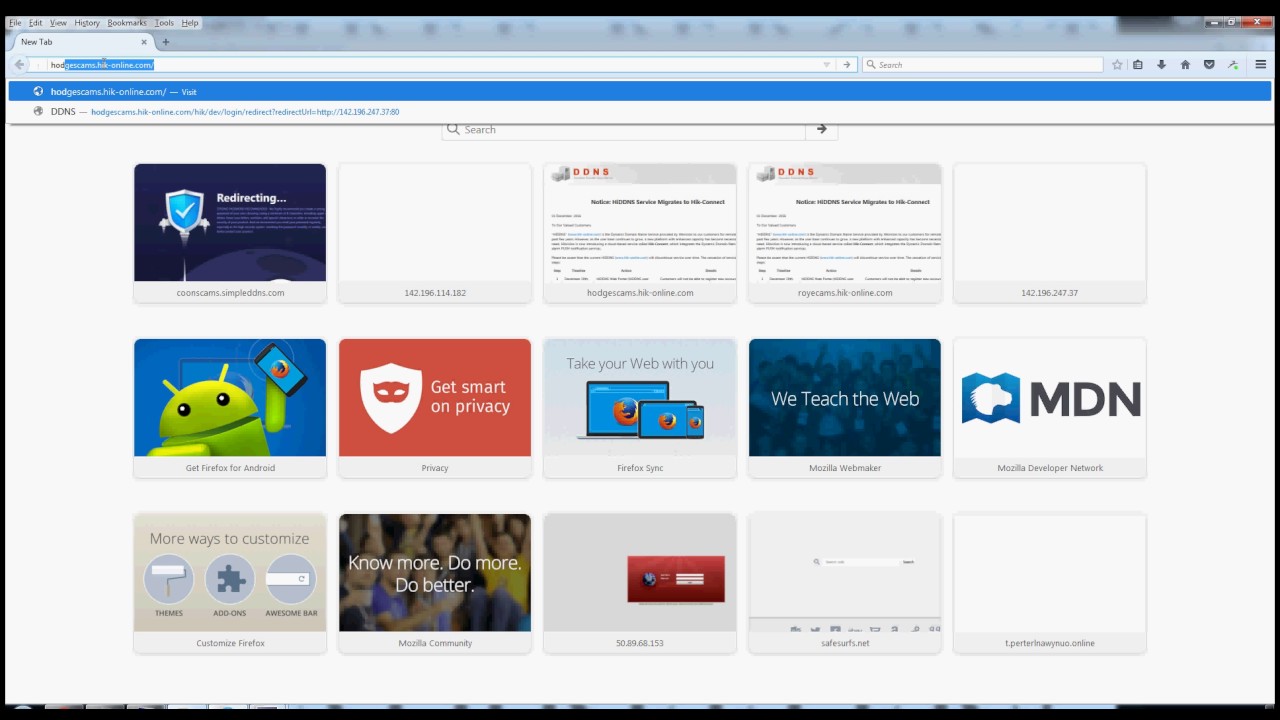Open the Pocket icon in the toolbar

tap(1209, 64)
